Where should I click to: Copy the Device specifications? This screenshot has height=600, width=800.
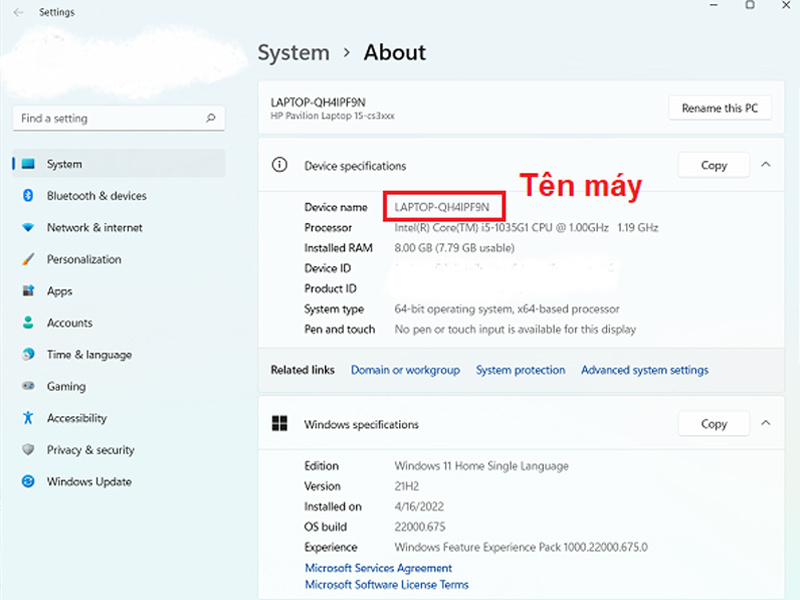[x=713, y=165]
